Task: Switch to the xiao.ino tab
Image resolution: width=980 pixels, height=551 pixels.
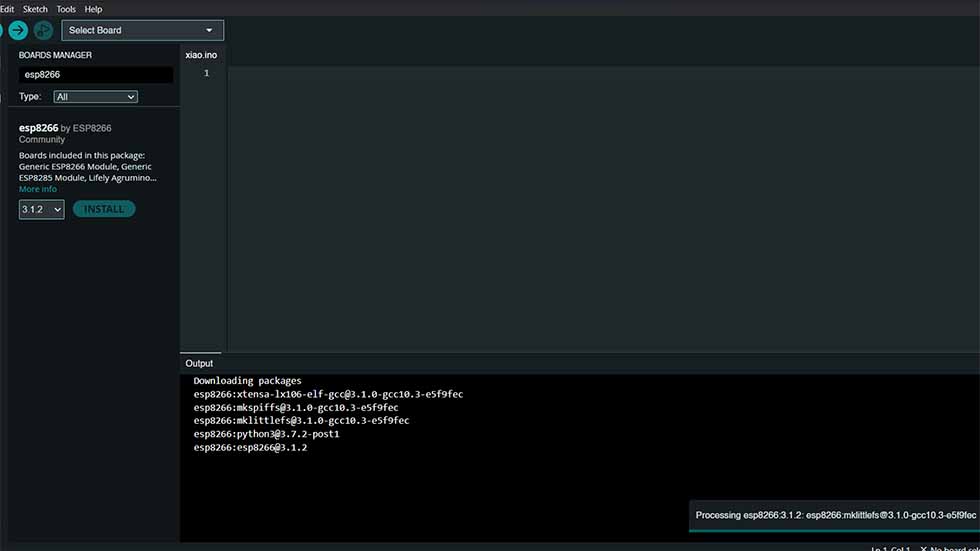Action: [x=201, y=55]
